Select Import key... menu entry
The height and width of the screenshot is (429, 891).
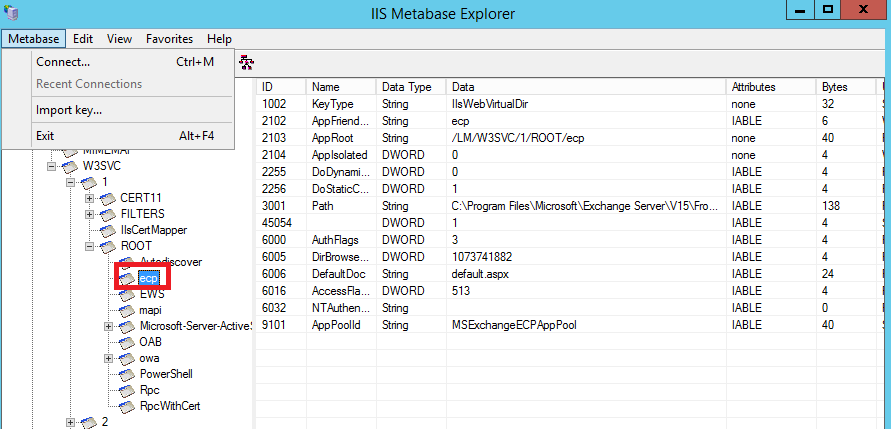pyautogui.click(x=68, y=110)
